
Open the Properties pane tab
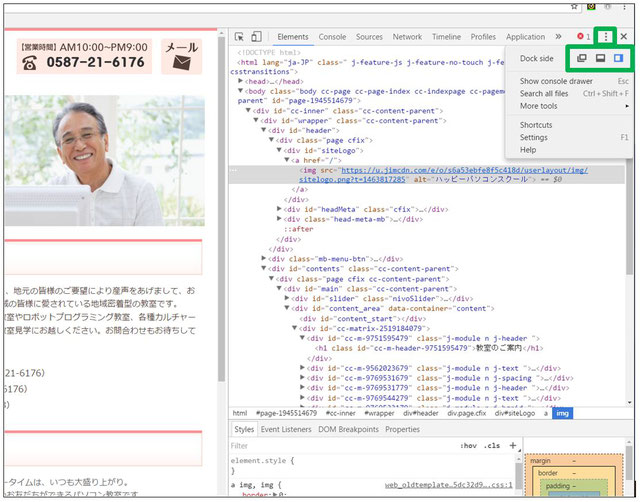point(402,429)
